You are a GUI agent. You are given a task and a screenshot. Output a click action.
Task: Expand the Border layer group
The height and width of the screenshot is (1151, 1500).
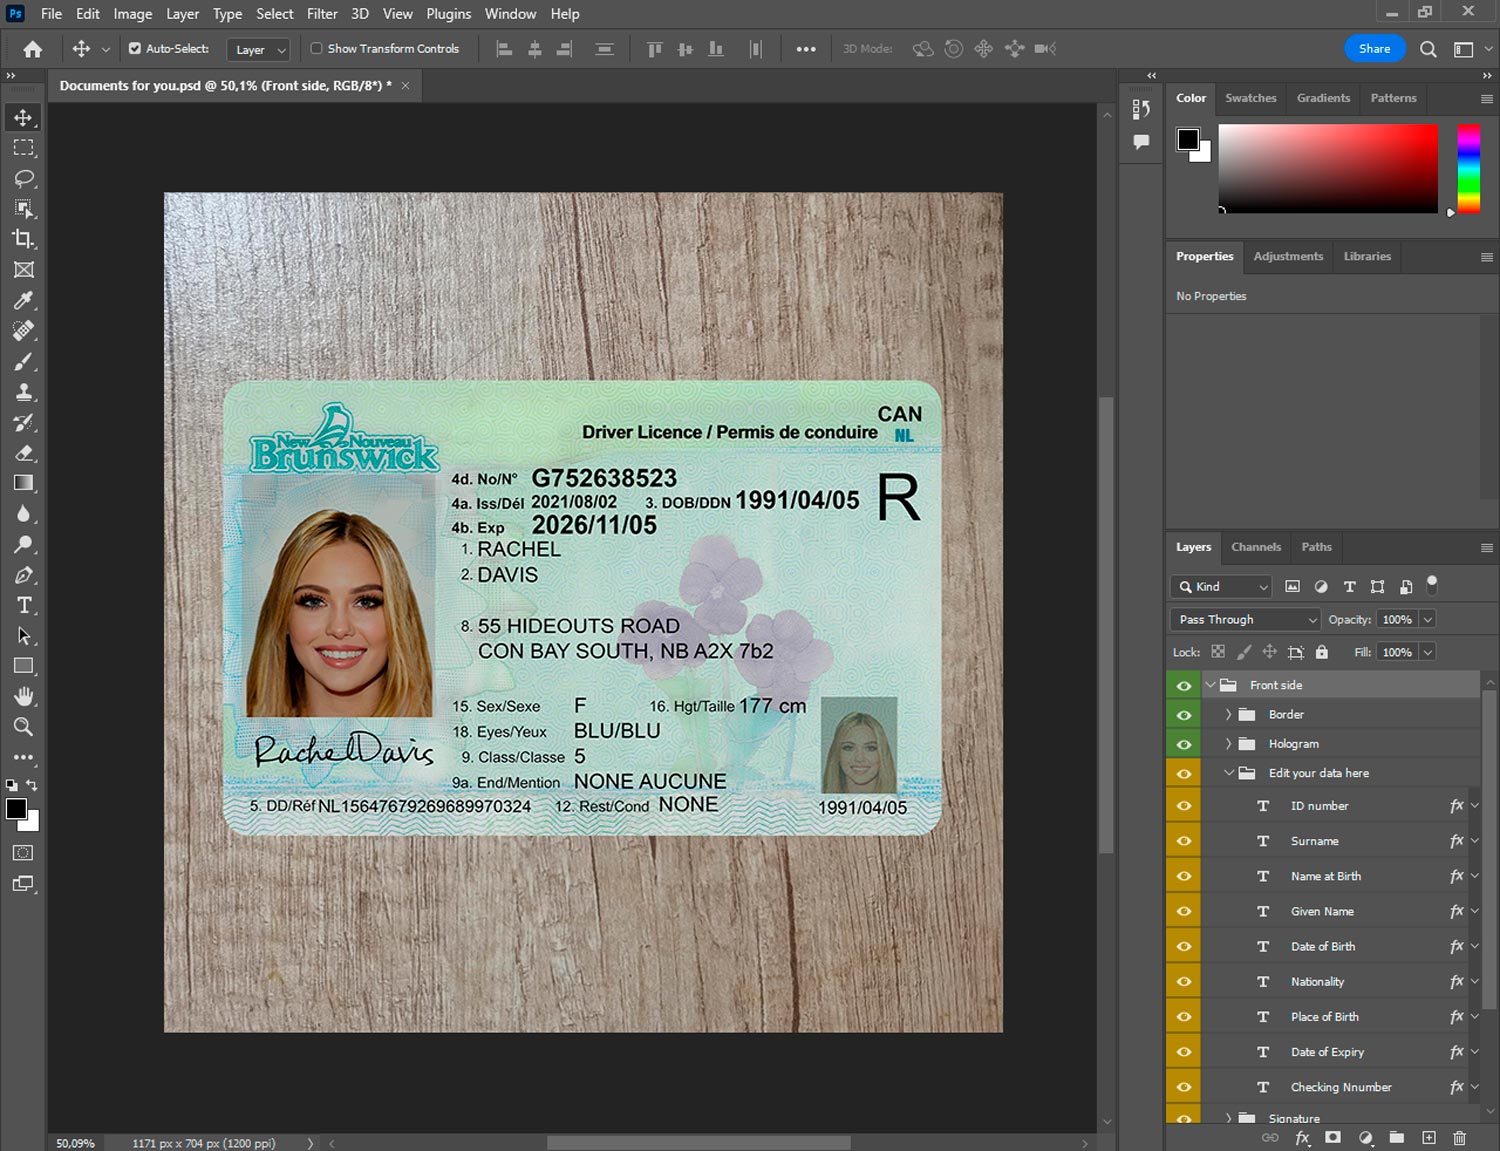pyautogui.click(x=1228, y=715)
